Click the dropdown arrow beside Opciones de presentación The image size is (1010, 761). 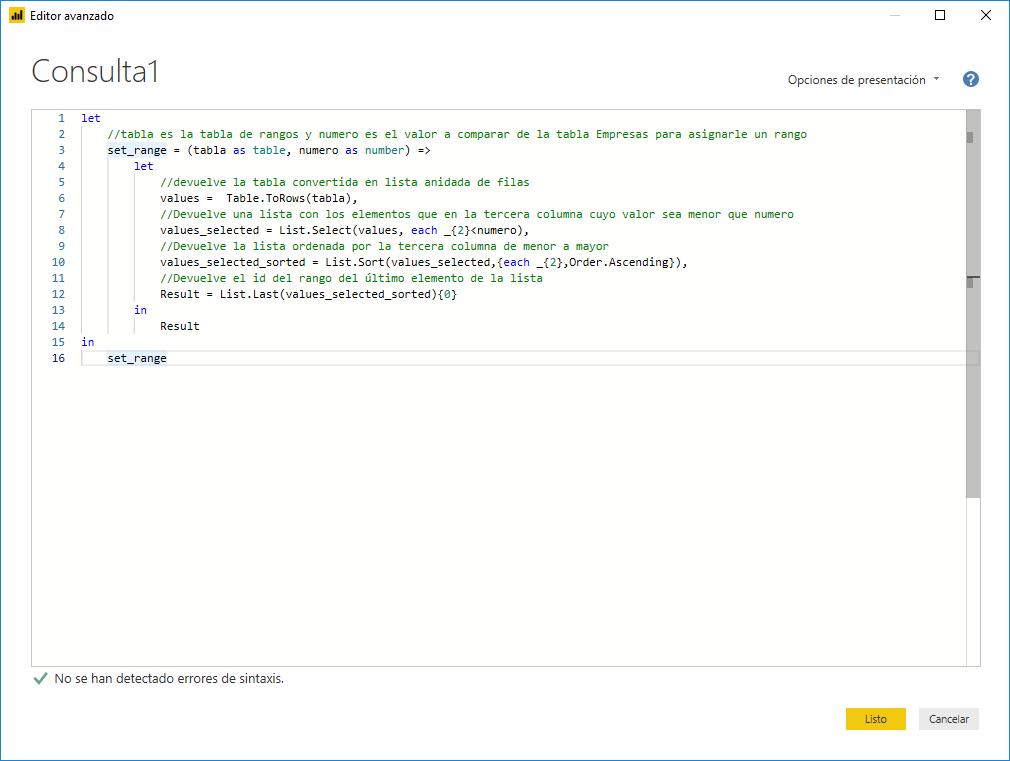[x=935, y=79]
